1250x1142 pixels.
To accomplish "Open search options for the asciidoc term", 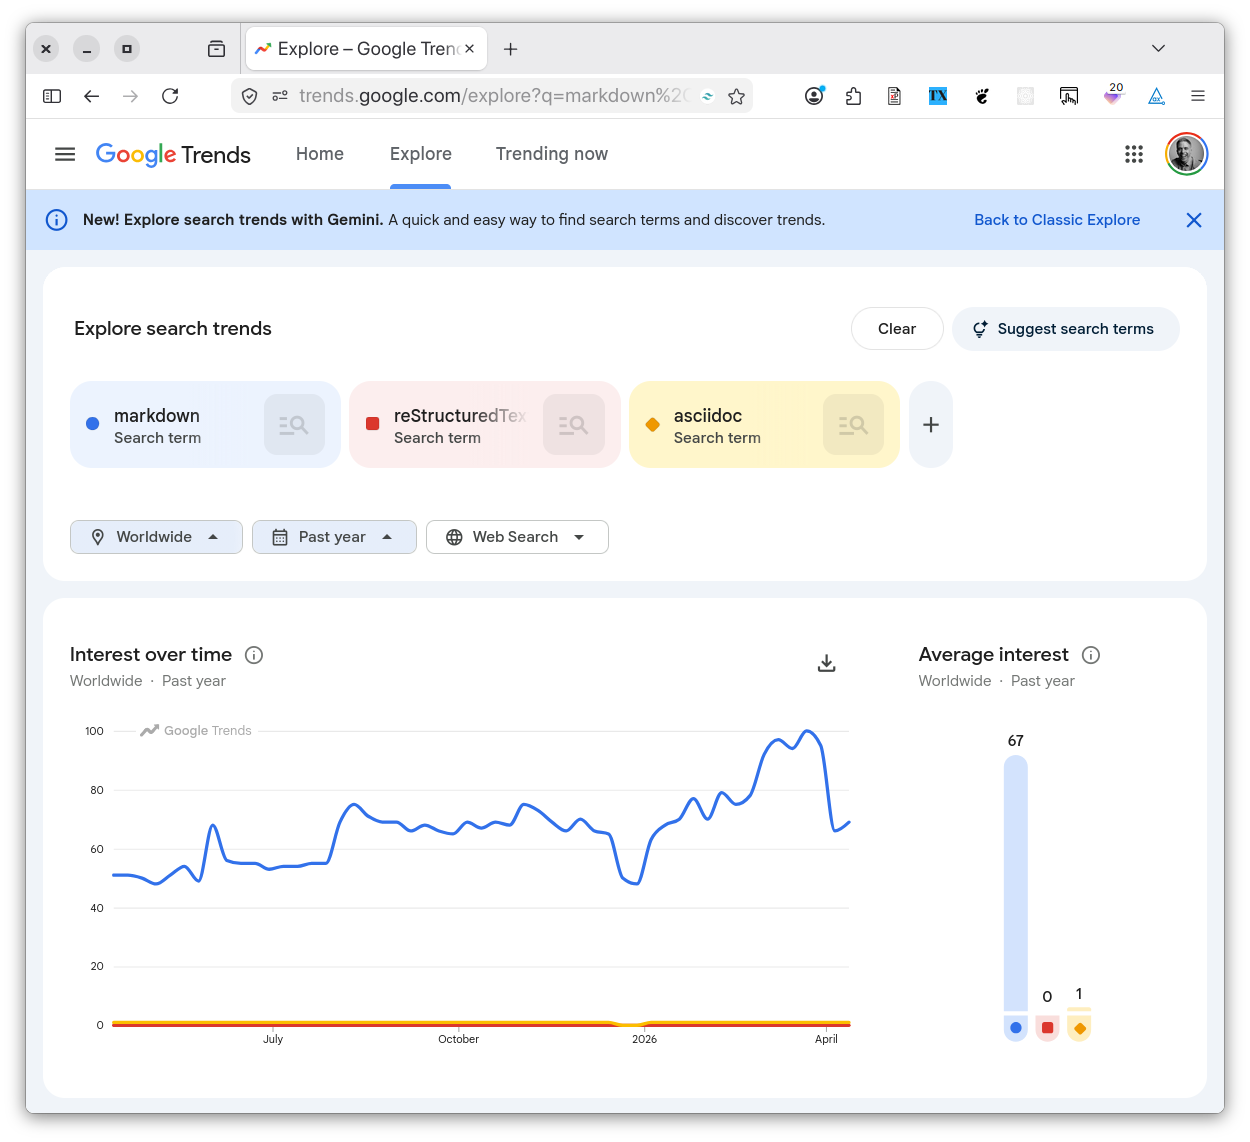I will coord(853,424).
